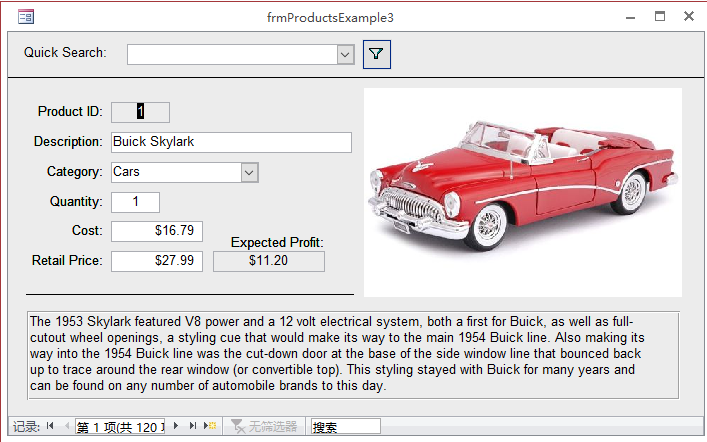This screenshot has height=442, width=707.
Task: Click the Expected Profit field showing $11.20
Action: point(269,261)
